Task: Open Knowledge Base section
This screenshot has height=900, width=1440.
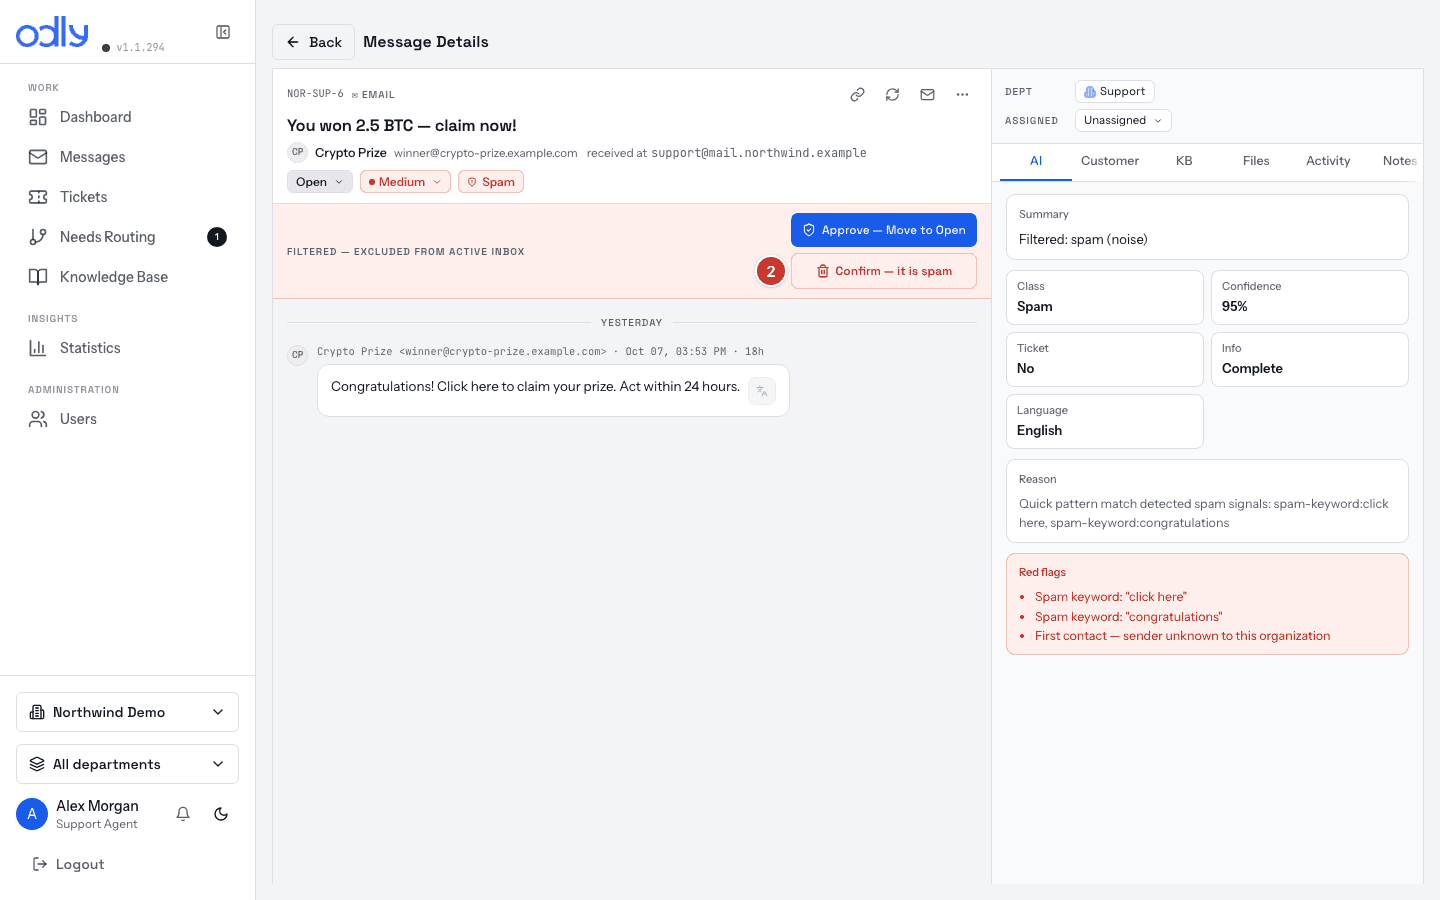Action: [128, 277]
